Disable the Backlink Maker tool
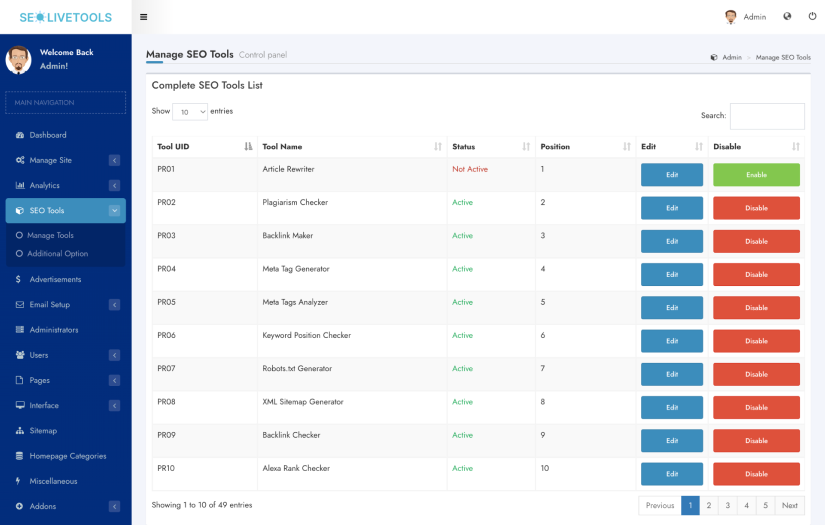The height and width of the screenshot is (525, 825). (756, 241)
